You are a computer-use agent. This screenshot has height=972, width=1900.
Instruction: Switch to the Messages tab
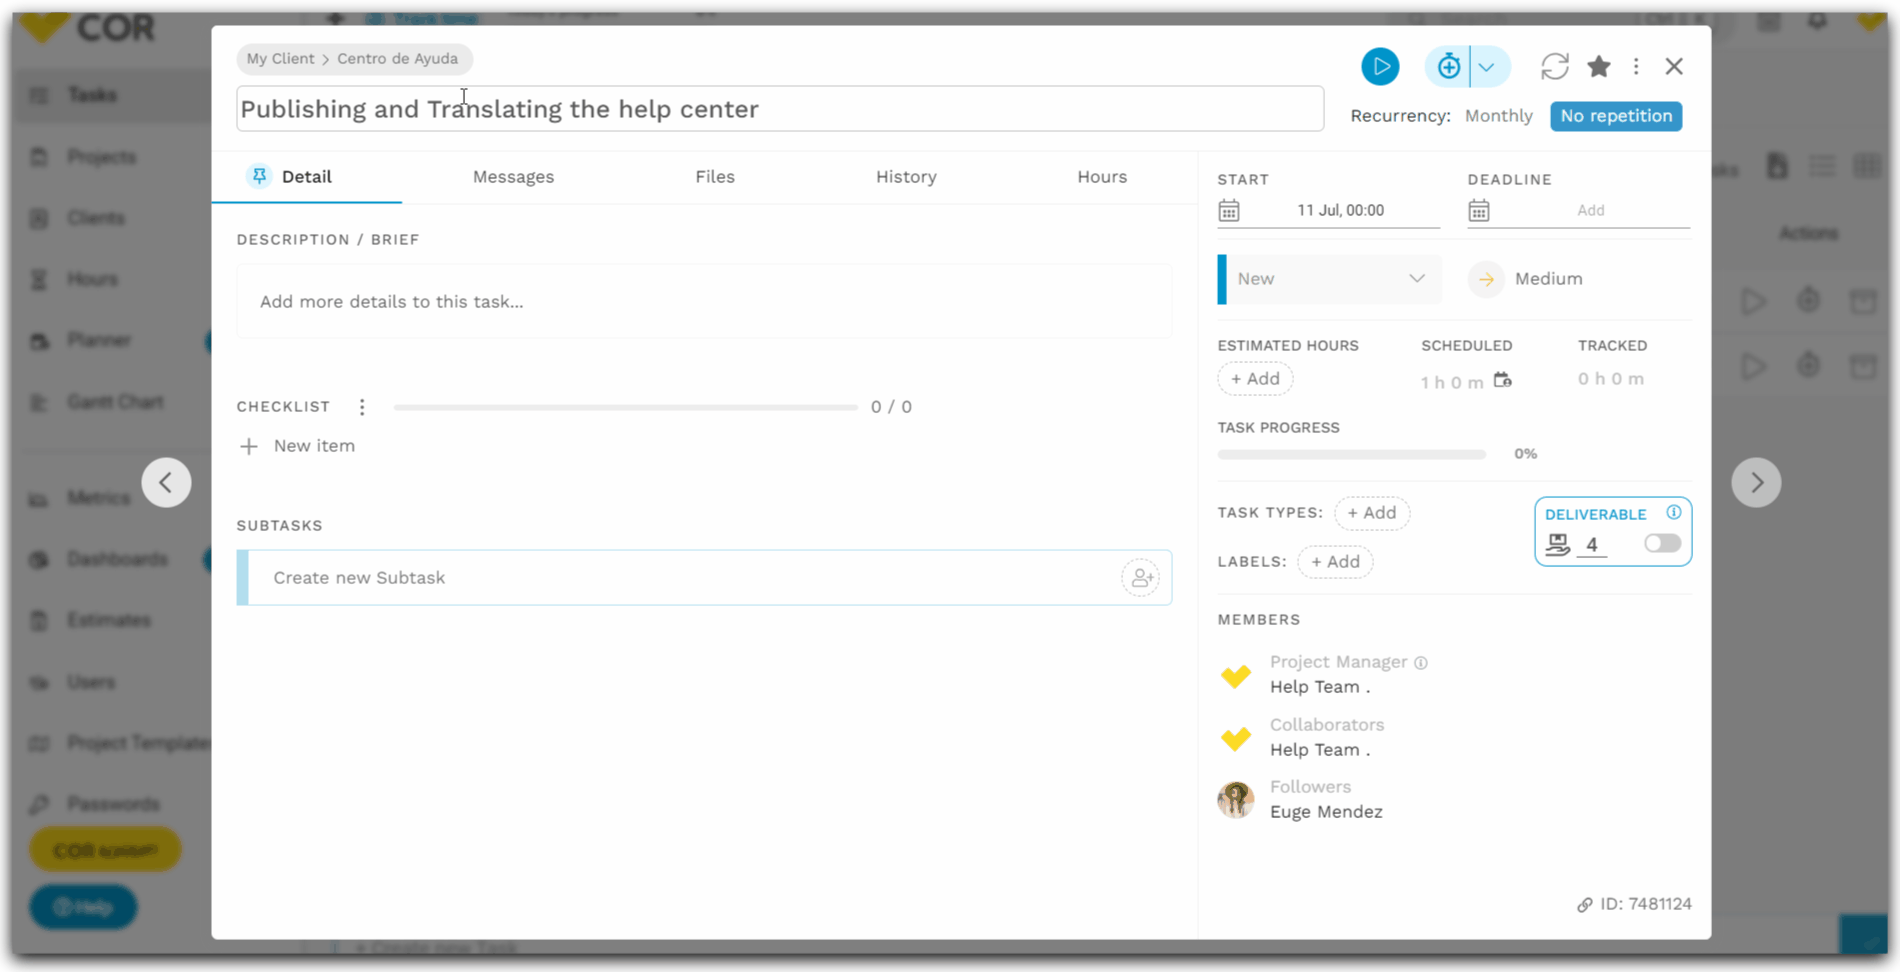point(513,177)
